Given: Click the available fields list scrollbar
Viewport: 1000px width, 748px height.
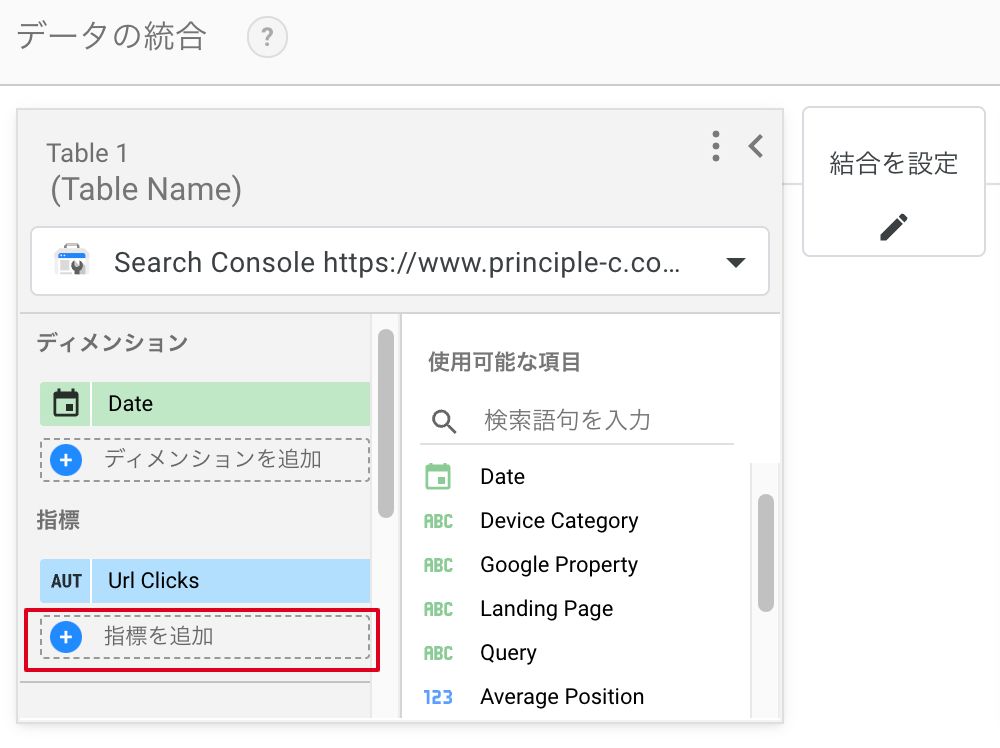Looking at the screenshot, I should [766, 552].
